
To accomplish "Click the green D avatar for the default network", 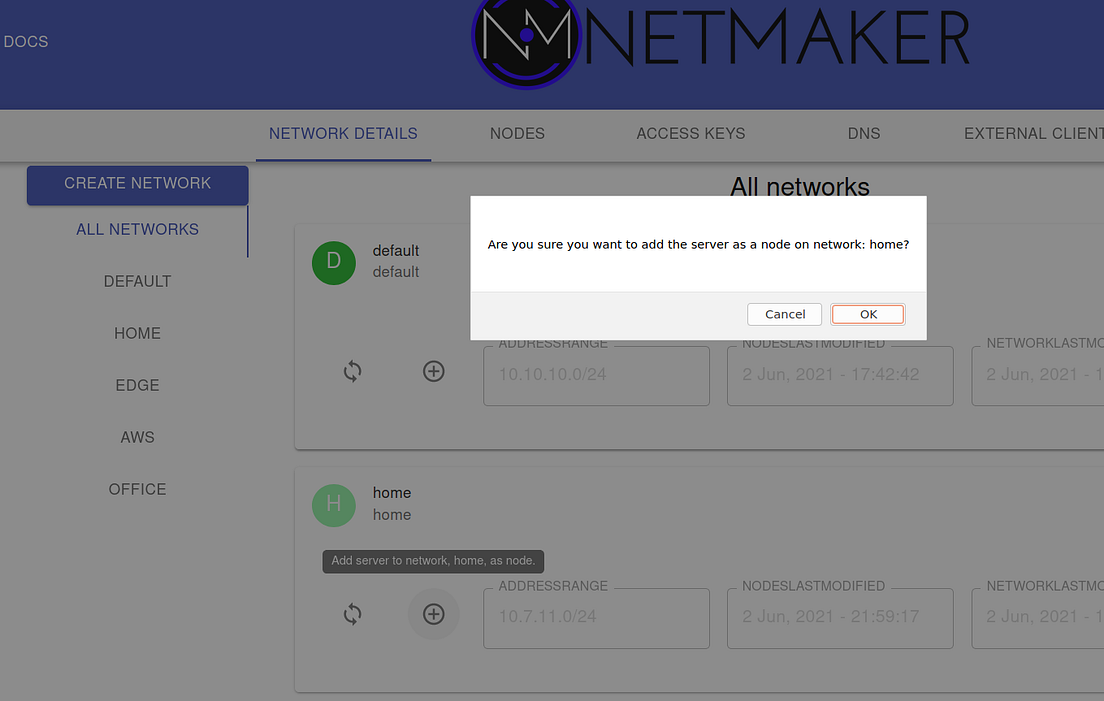I will pyautogui.click(x=333, y=262).
